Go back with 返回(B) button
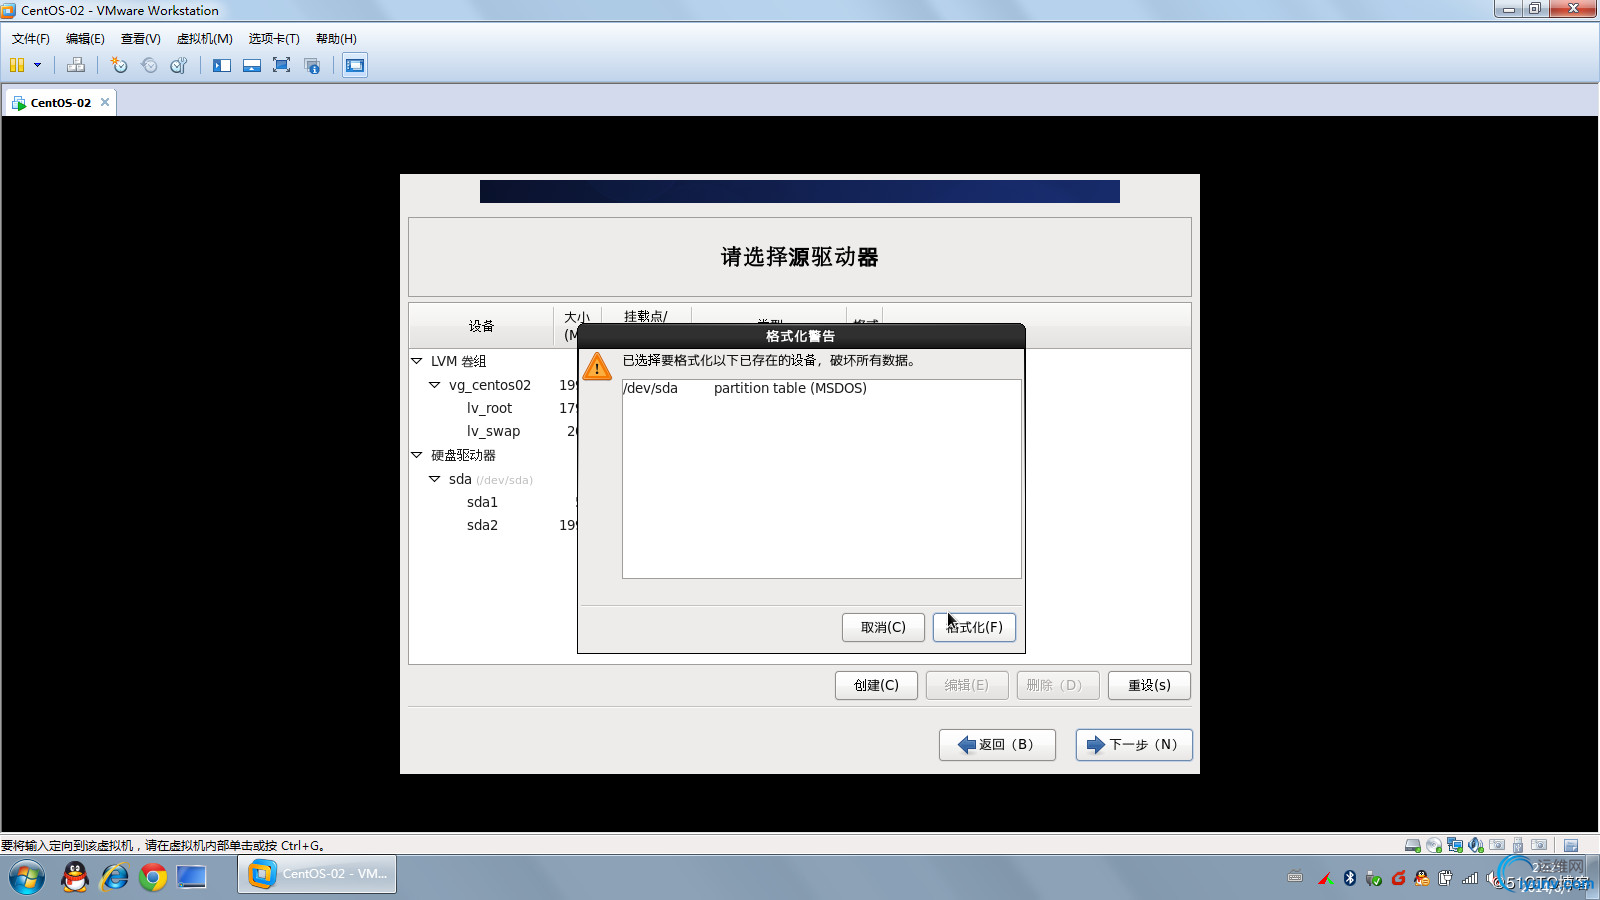Image resolution: width=1600 pixels, height=900 pixels. 997,744
